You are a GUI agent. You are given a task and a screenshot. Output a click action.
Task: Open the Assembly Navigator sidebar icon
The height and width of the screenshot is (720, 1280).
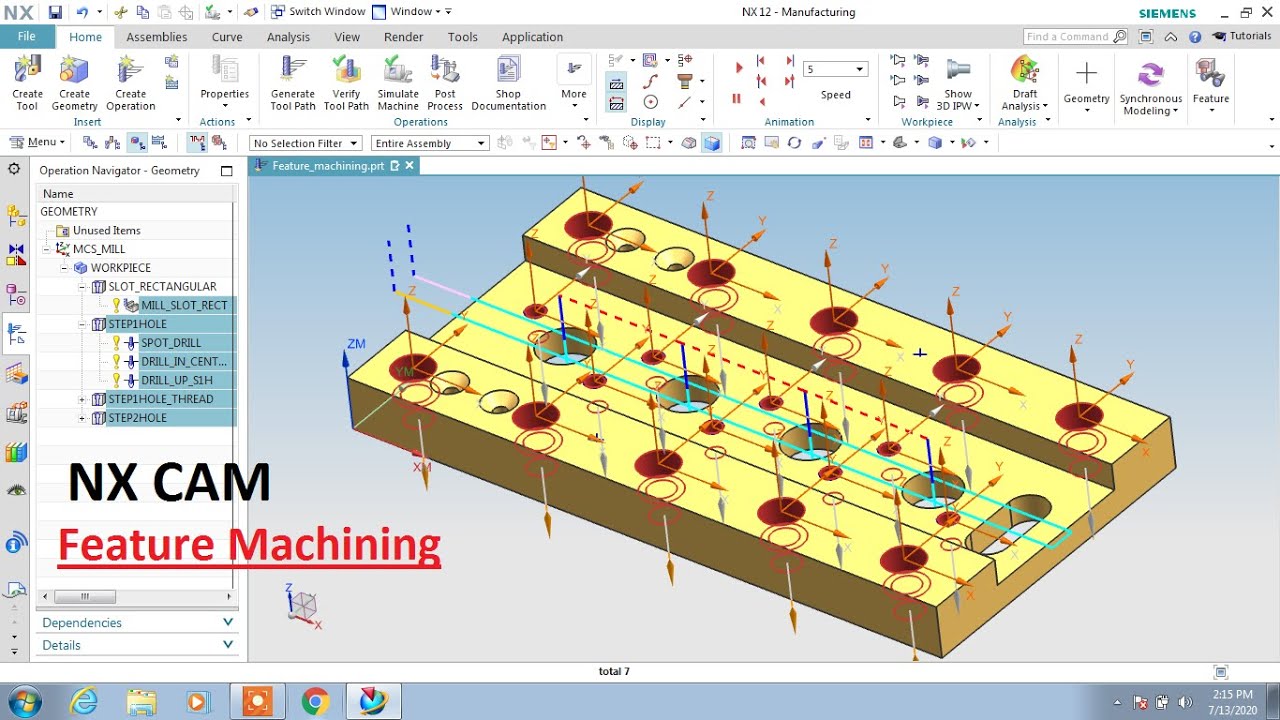[16, 216]
